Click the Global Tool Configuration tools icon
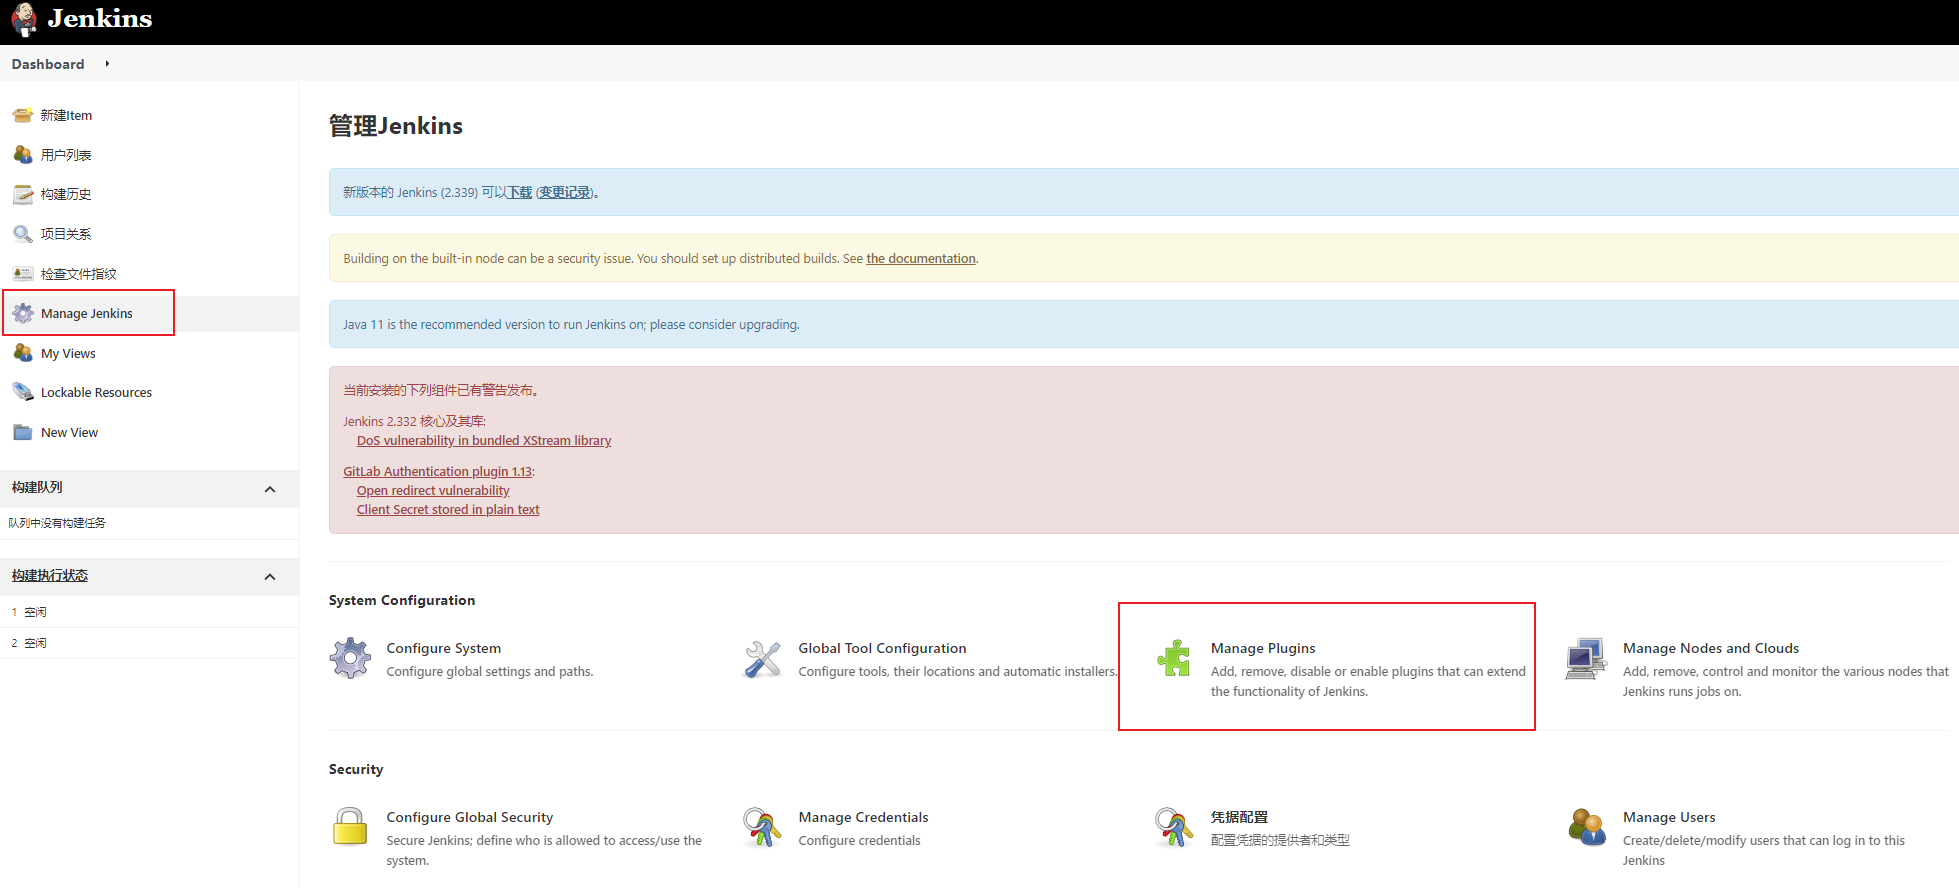The image size is (1959, 888). [762, 659]
